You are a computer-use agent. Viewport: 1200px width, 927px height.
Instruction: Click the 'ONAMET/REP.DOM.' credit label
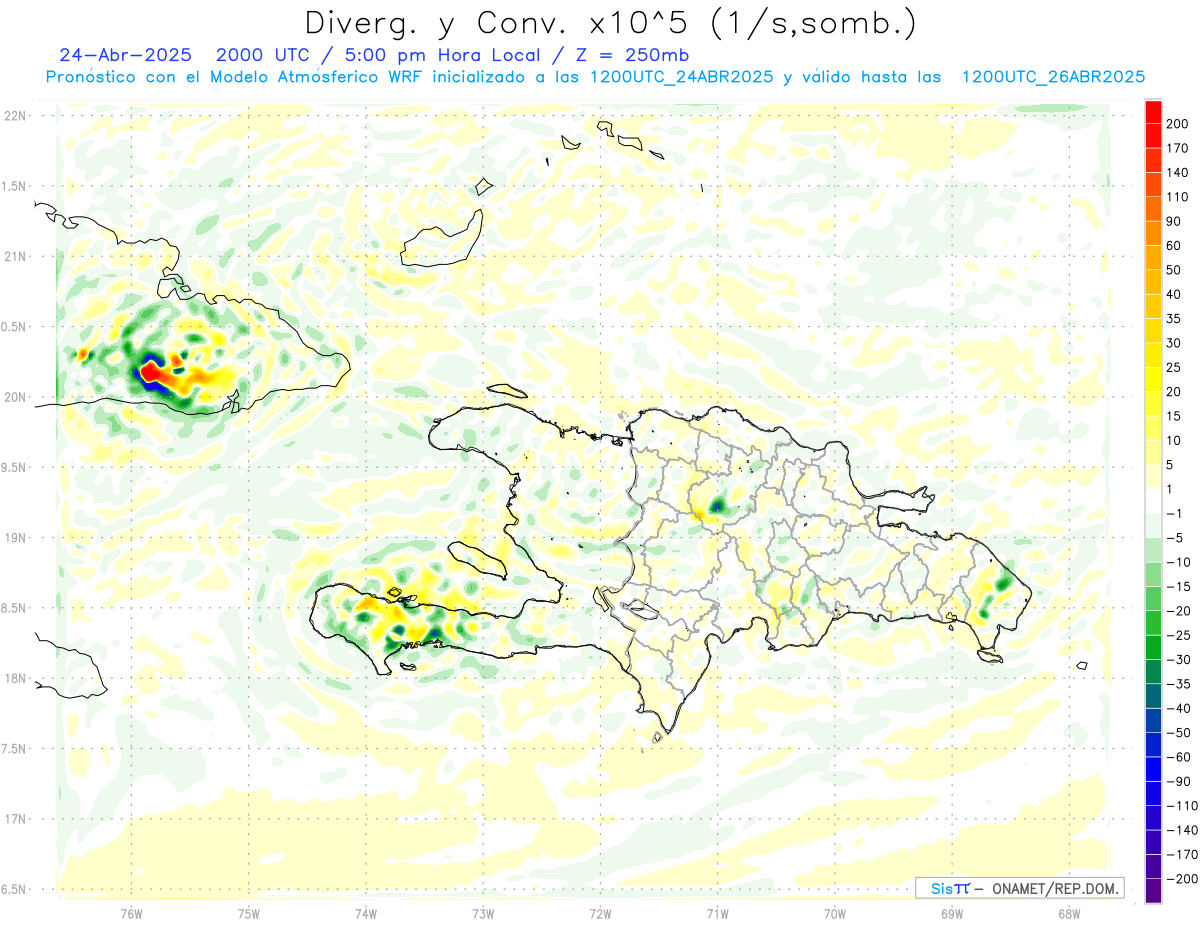pyautogui.click(x=1057, y=888)
